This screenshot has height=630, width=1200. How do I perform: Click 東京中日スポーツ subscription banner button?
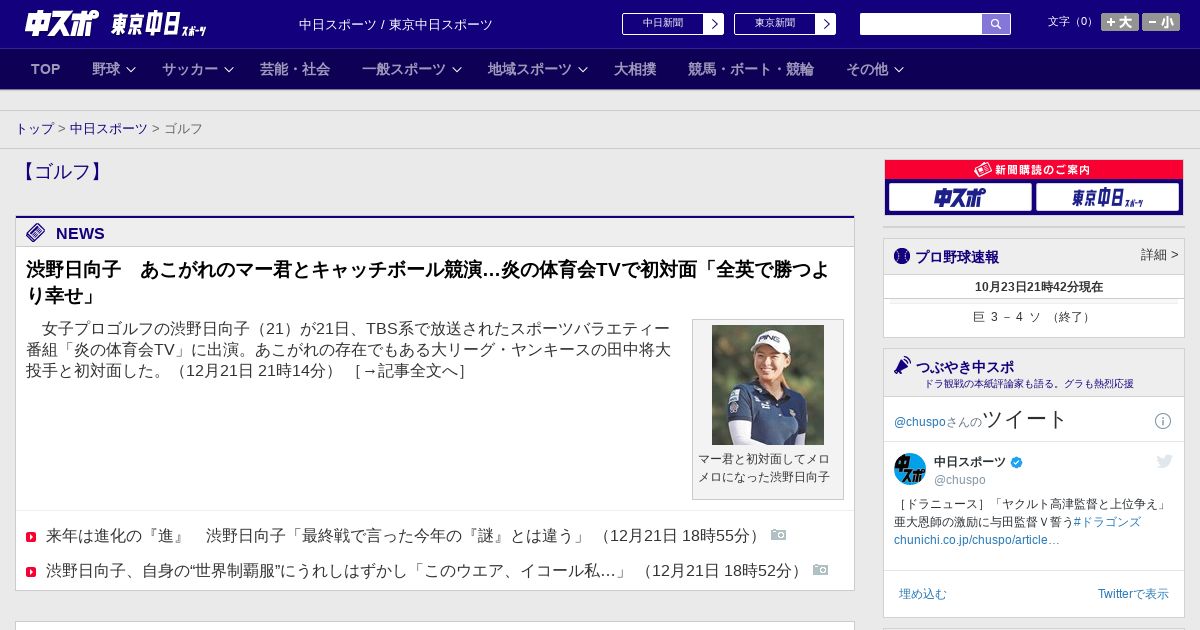tap(1107, 197)
